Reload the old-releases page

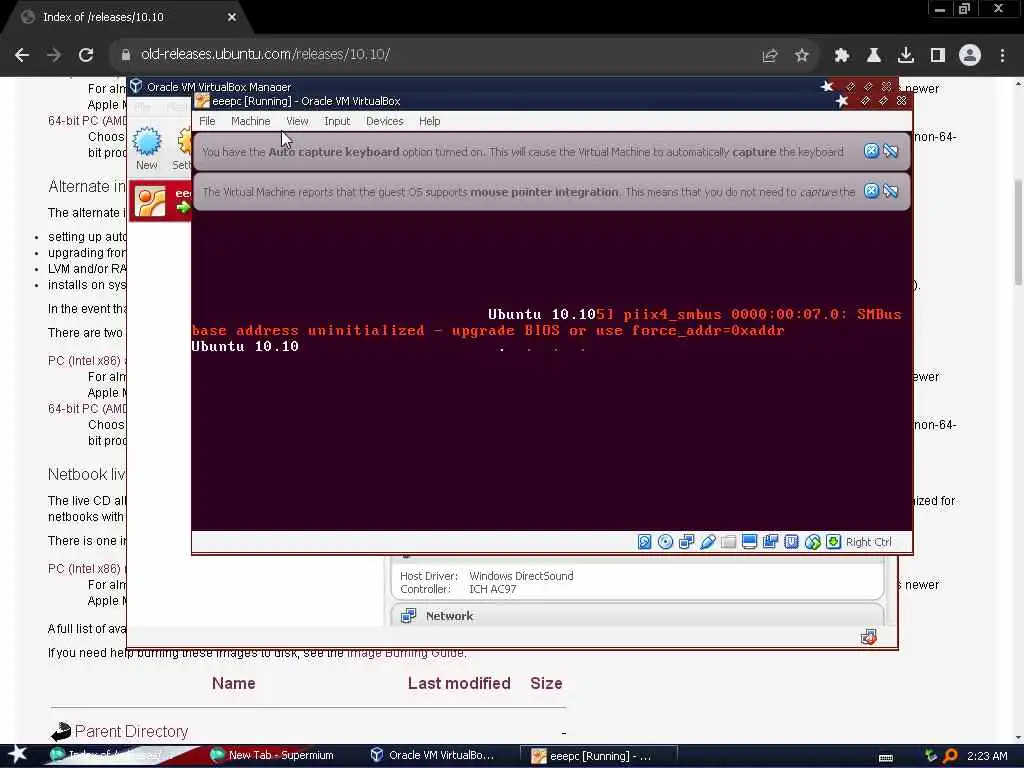click(x=86, y=55)
